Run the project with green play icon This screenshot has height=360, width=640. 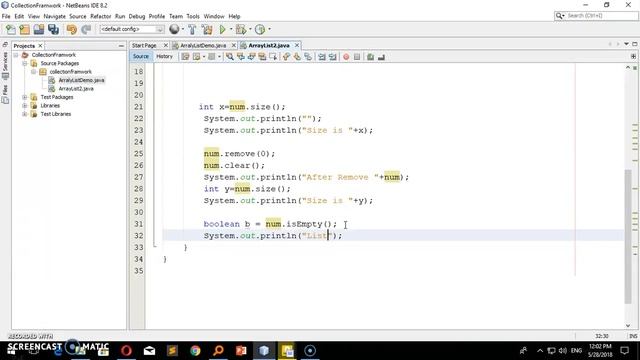point(222,29)
